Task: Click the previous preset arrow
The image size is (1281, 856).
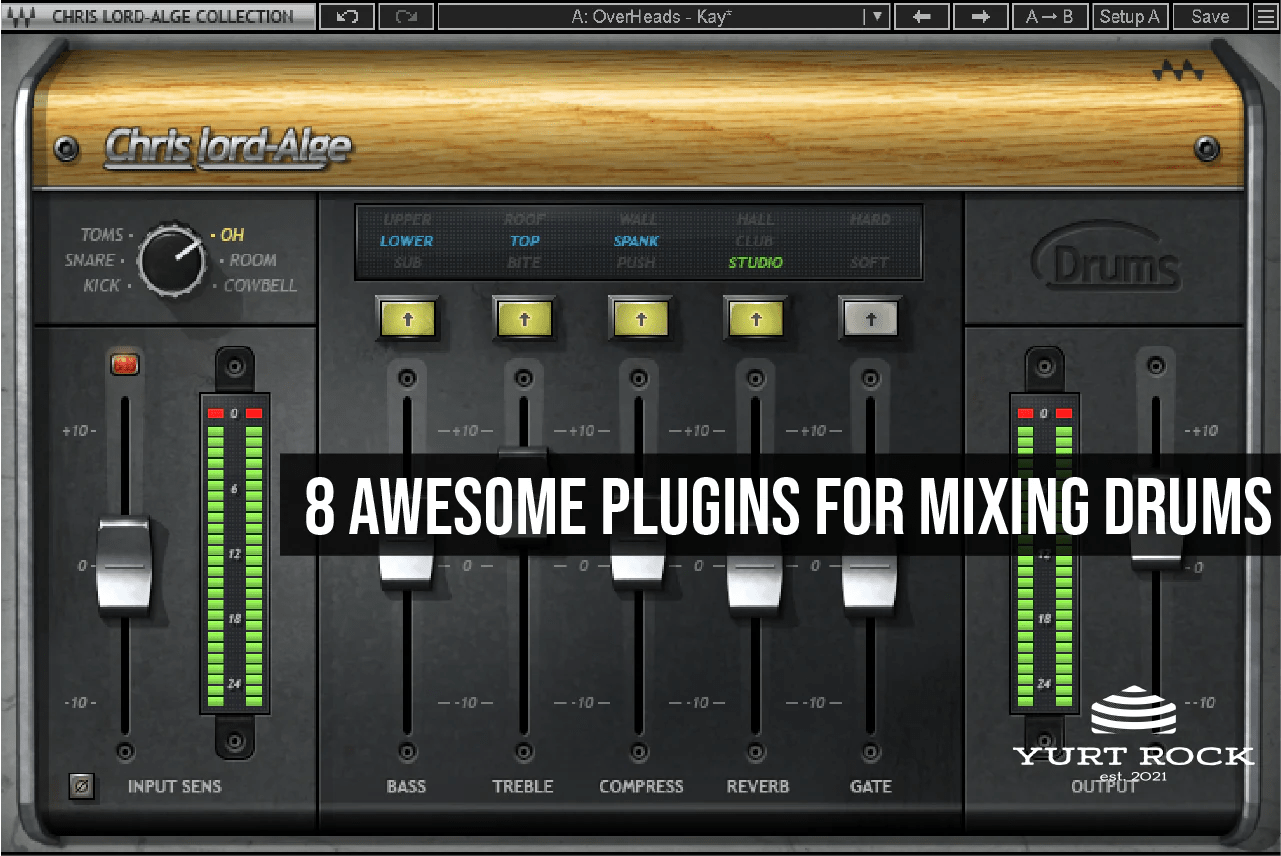Action: 921,16
